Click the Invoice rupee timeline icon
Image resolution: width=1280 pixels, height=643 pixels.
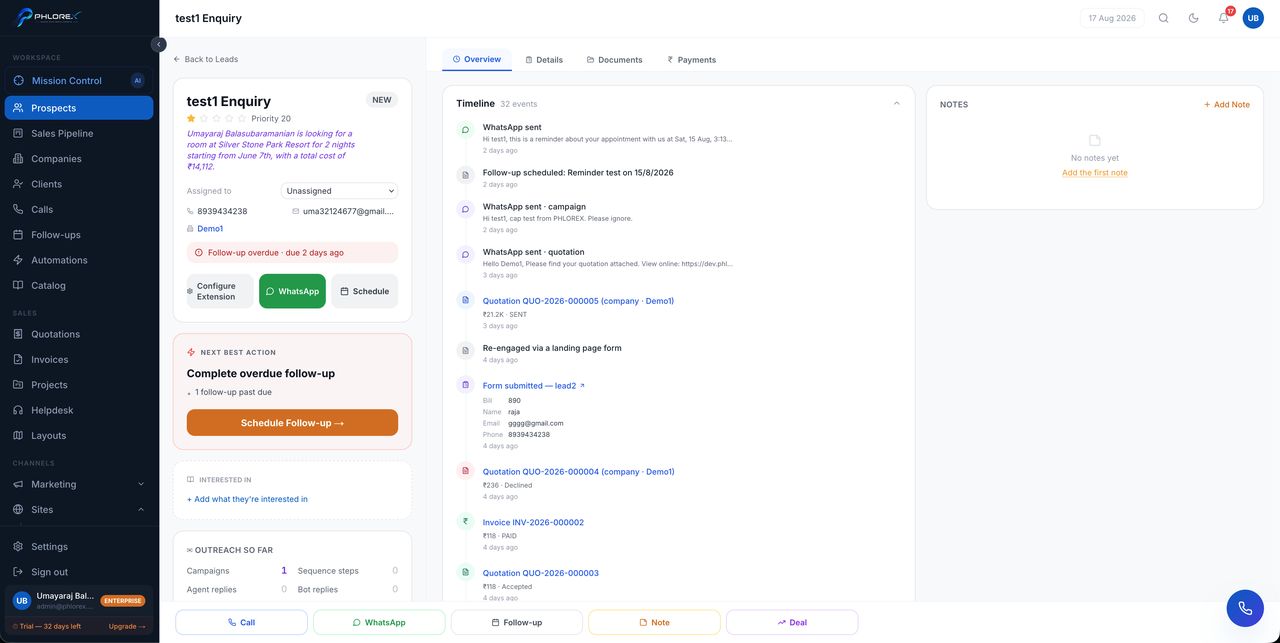coord(465,521)
